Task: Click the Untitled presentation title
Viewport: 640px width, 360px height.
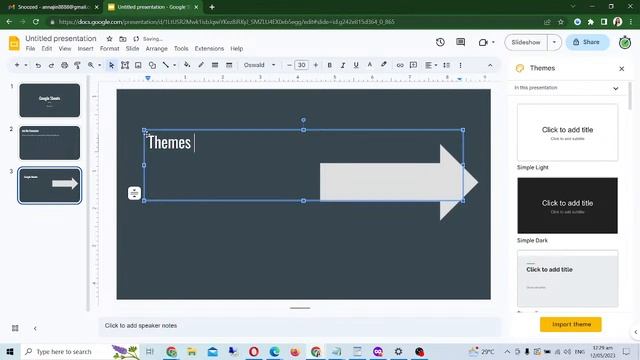Action: [61, 38]
